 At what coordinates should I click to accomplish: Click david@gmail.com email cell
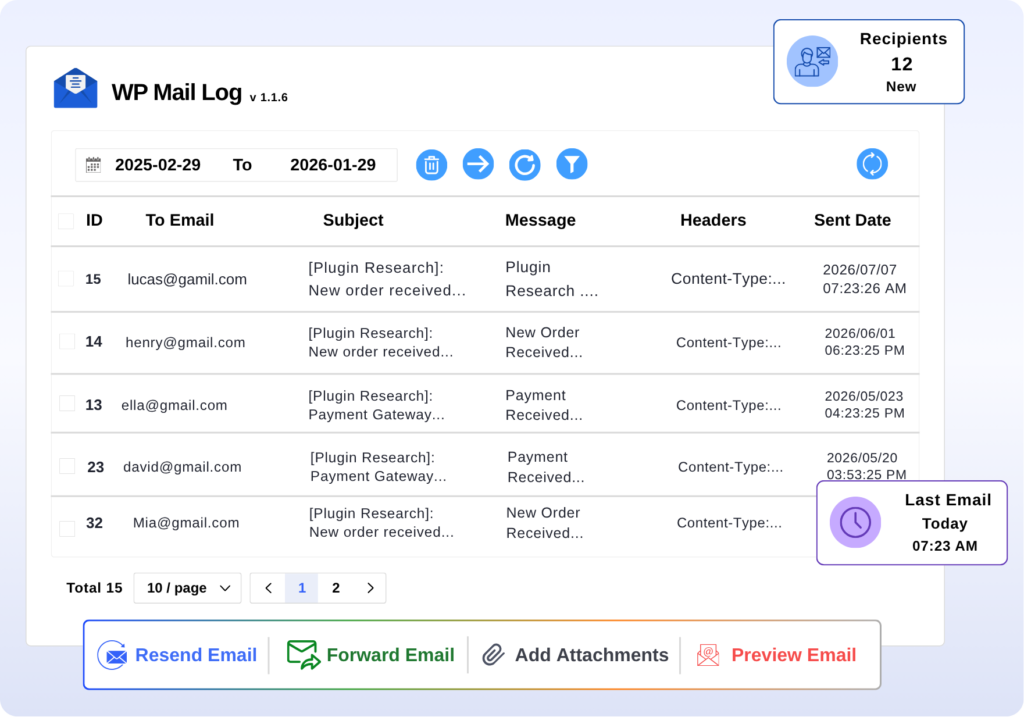(x=182, y=467)
